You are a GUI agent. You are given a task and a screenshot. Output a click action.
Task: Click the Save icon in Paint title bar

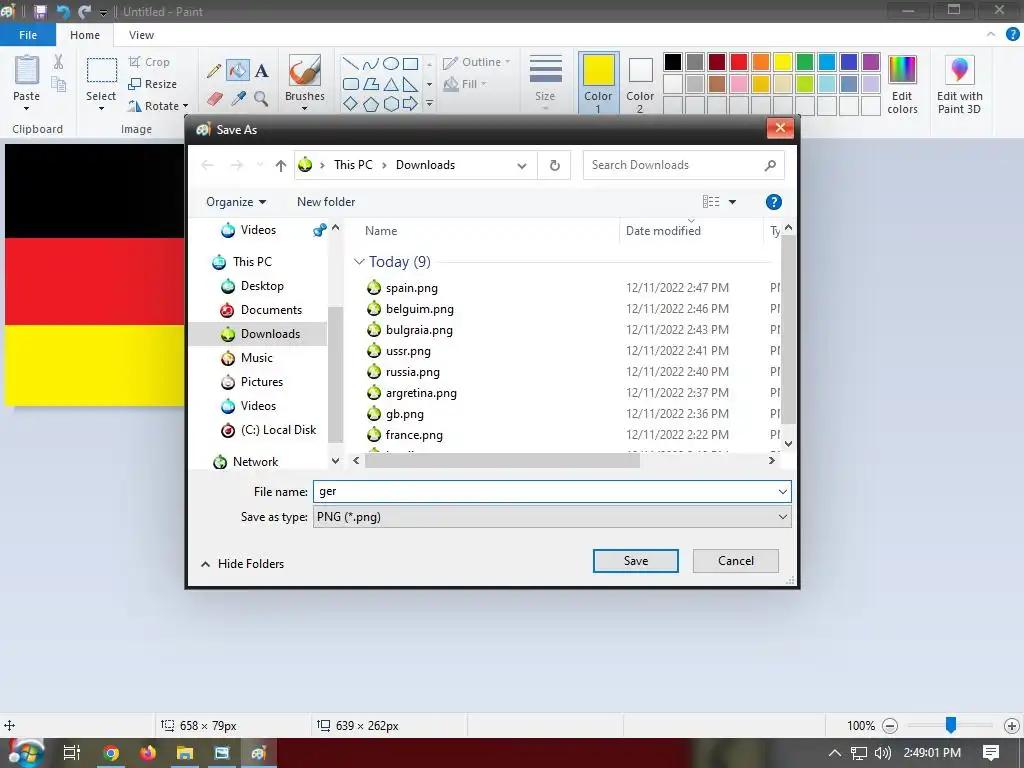(40, 12)
